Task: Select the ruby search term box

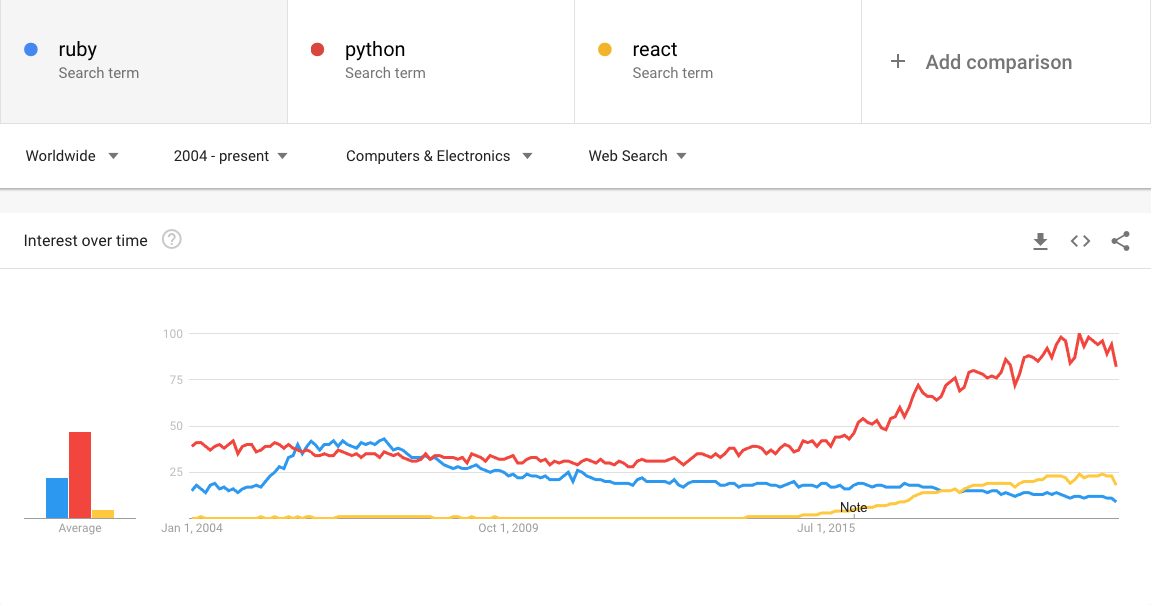Action: click(144, 61)
